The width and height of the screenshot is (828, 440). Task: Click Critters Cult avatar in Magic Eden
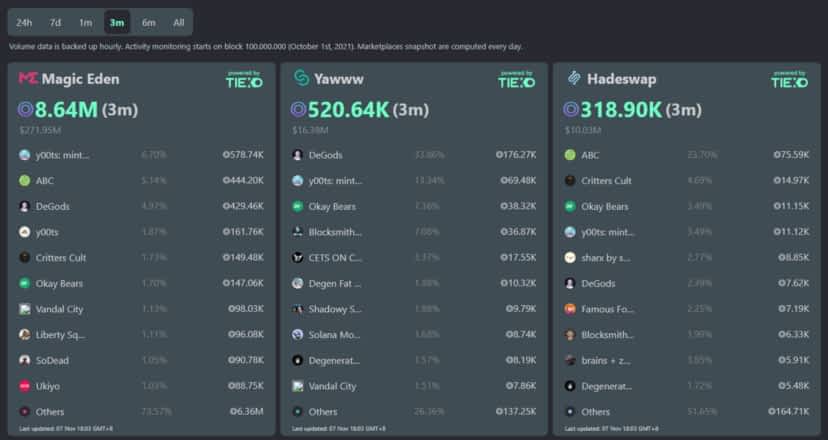[25, 257]
